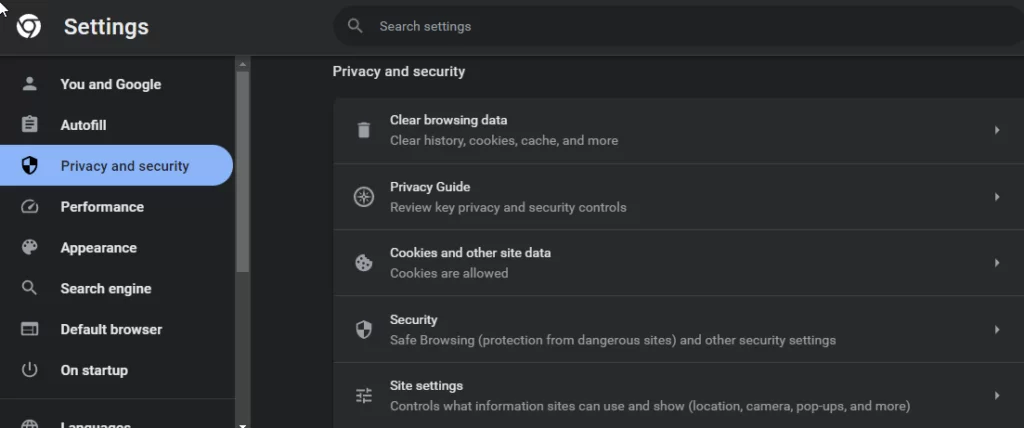Click the sliders icon for Site settings

tap(364, 395)
